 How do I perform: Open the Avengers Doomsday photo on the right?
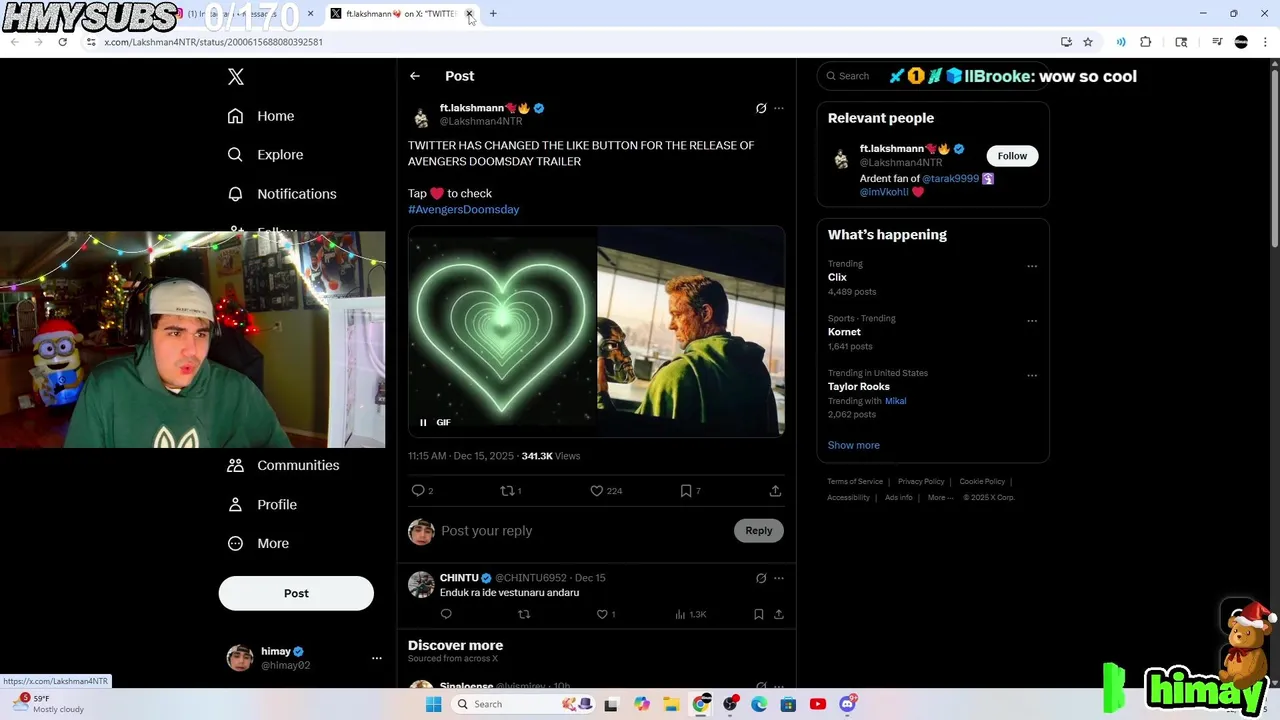[x=691, y=331]
